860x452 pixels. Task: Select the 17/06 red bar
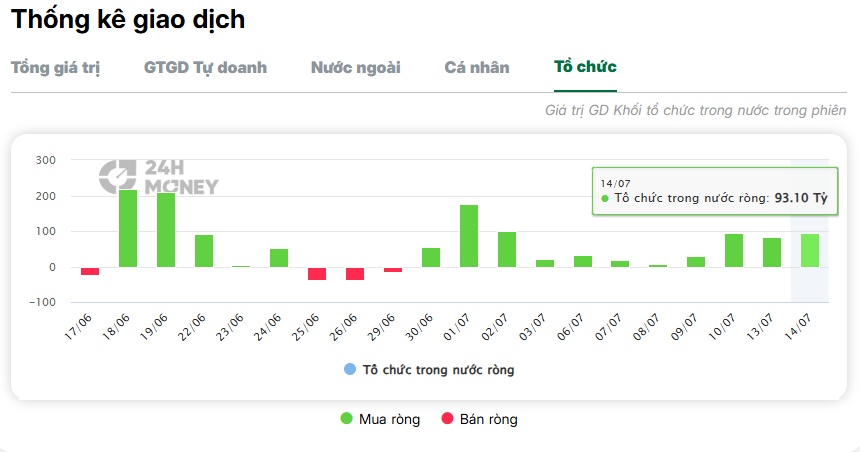click(x=90, y=271)
